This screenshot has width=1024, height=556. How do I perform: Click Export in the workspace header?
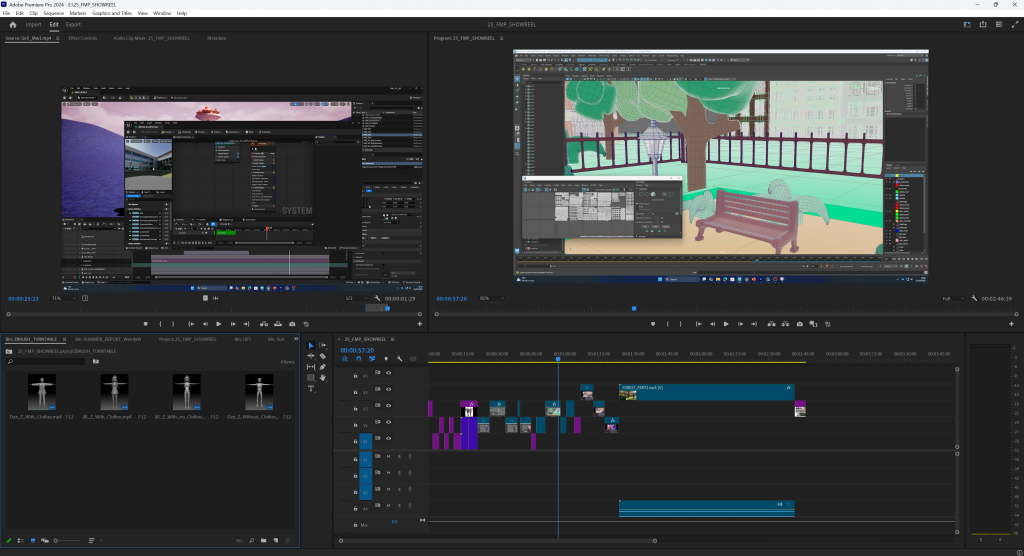pyautogui.click(x=74, y=24)
